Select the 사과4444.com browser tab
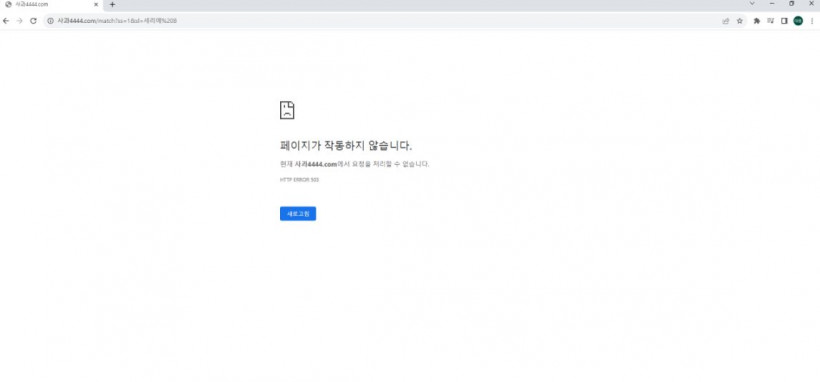The width and height of the screenshot is (820, 382). [51, 5]
